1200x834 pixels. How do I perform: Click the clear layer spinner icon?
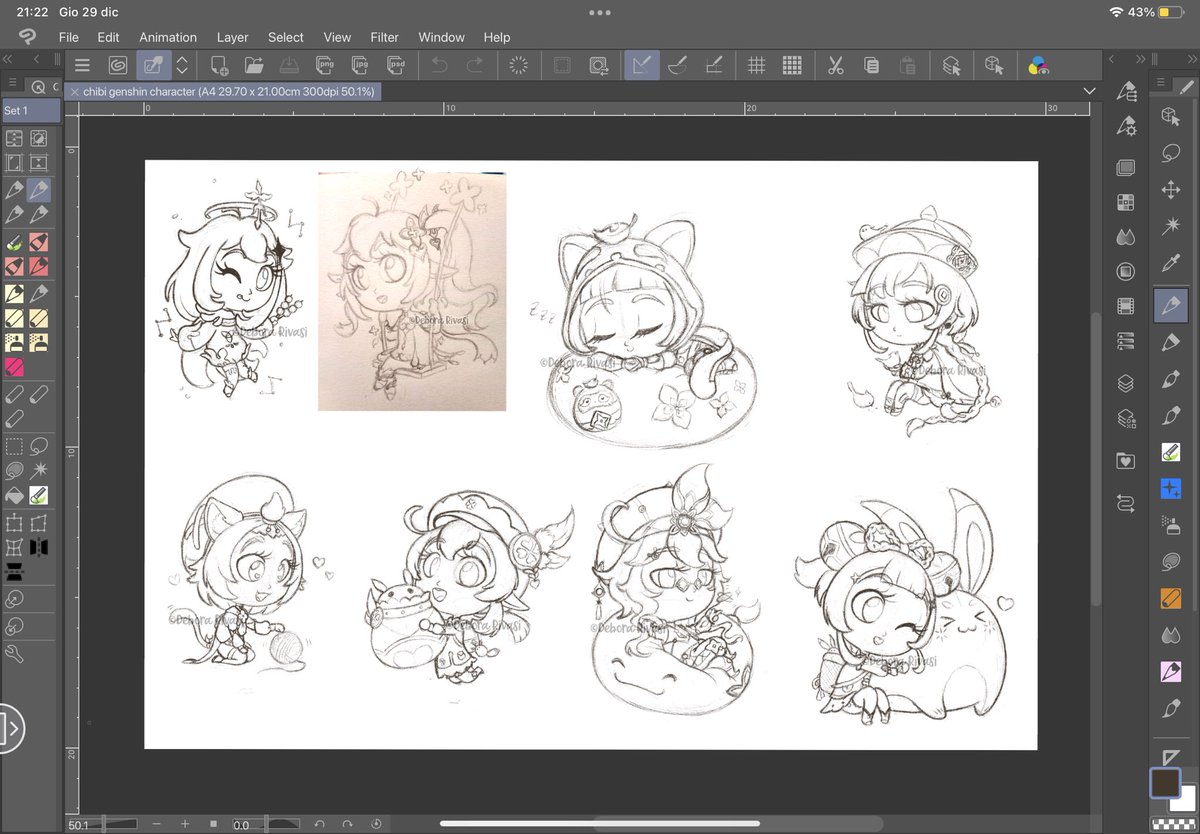click(519, 66)
